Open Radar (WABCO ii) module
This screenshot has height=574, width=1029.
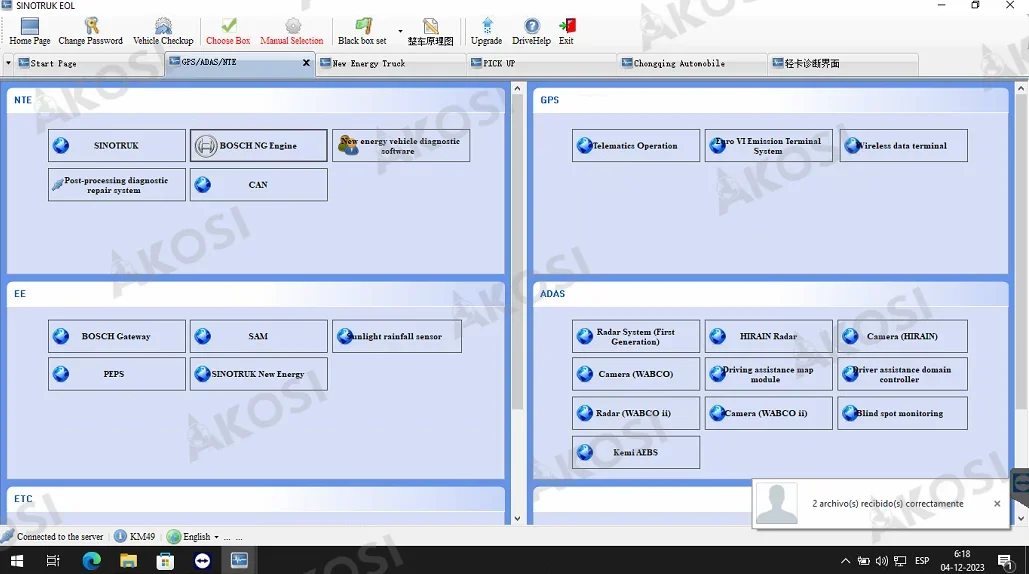636,413
